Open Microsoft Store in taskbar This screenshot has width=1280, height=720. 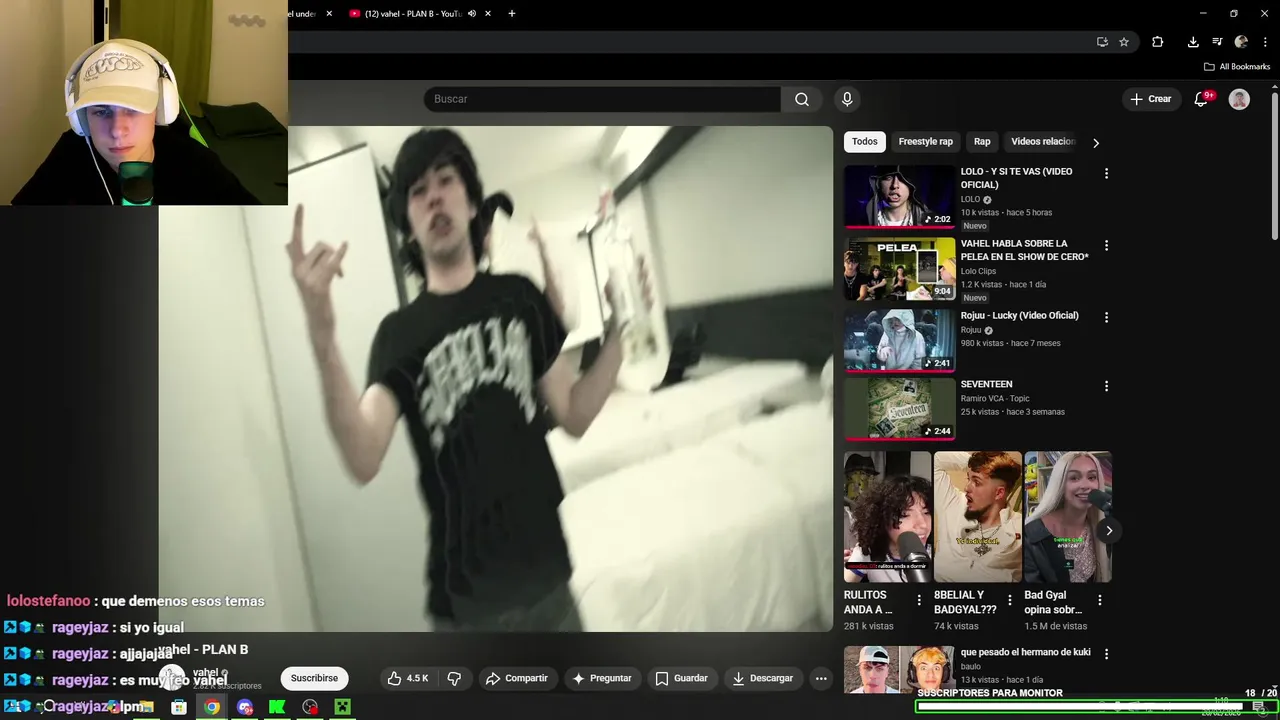pos(179,707)
